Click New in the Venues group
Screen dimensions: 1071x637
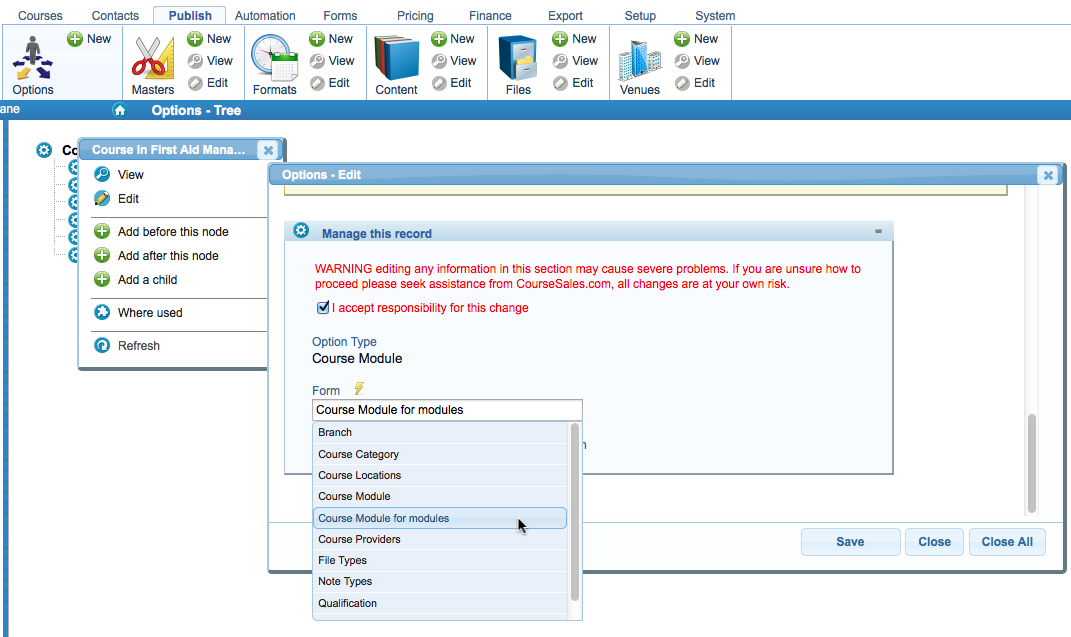pos(696,39)
